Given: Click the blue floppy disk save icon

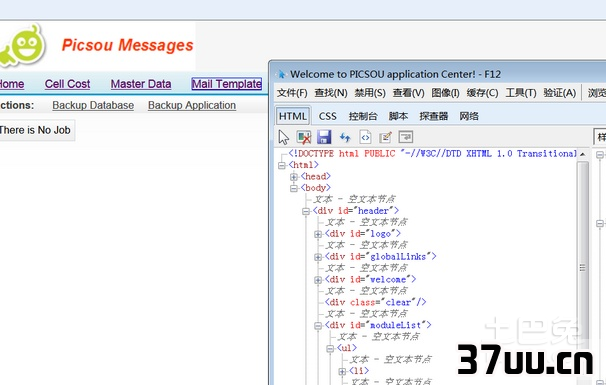Looking at the screenshot, I should point(324,137).
